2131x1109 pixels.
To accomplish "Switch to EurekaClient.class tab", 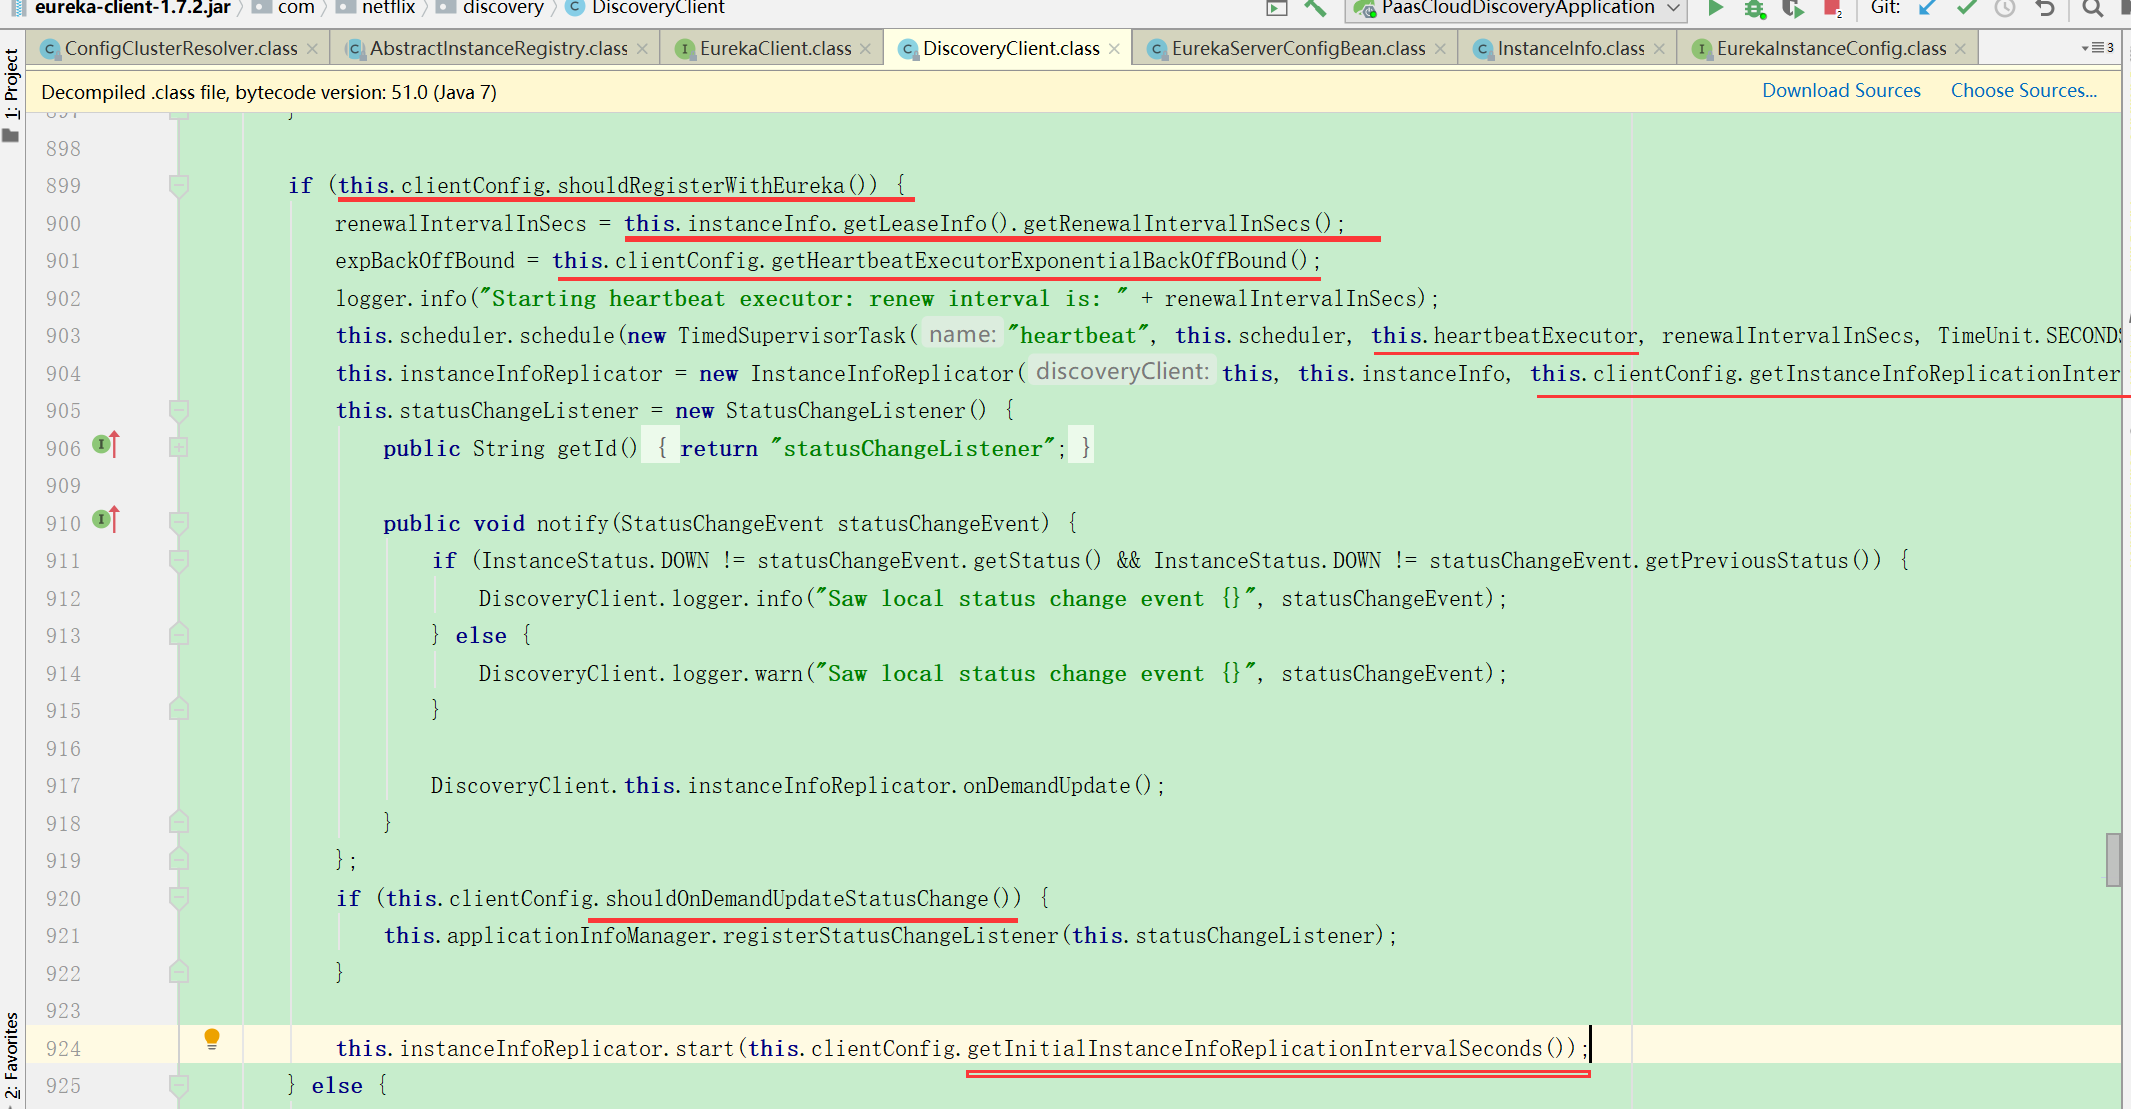I will pos(775,48).
